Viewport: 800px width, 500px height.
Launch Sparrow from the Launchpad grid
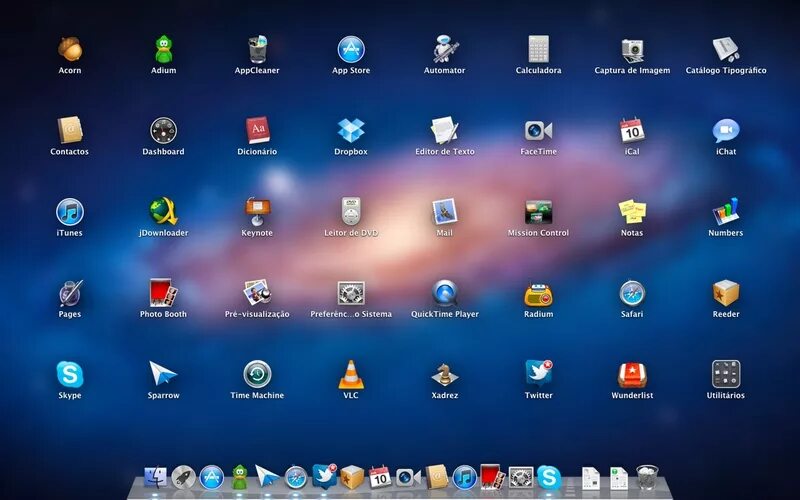click(x=163, y=374)
